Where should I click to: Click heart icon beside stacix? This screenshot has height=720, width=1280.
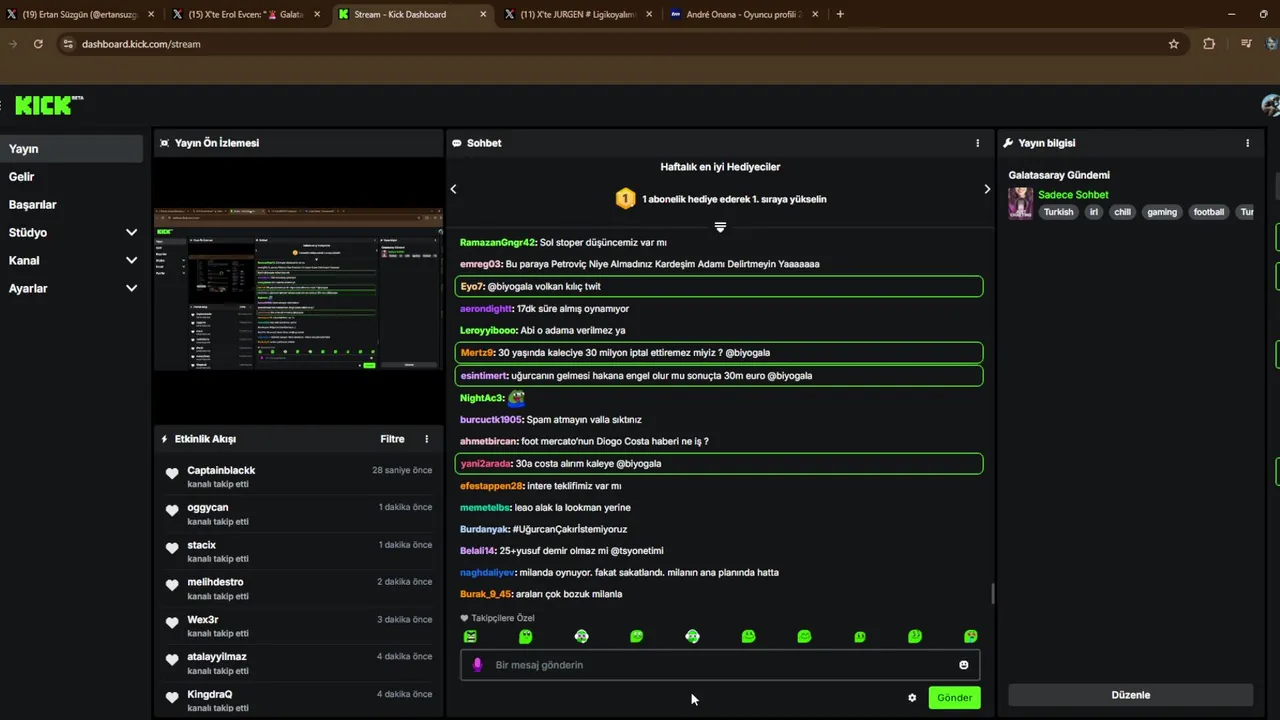[x=172, y=548]
